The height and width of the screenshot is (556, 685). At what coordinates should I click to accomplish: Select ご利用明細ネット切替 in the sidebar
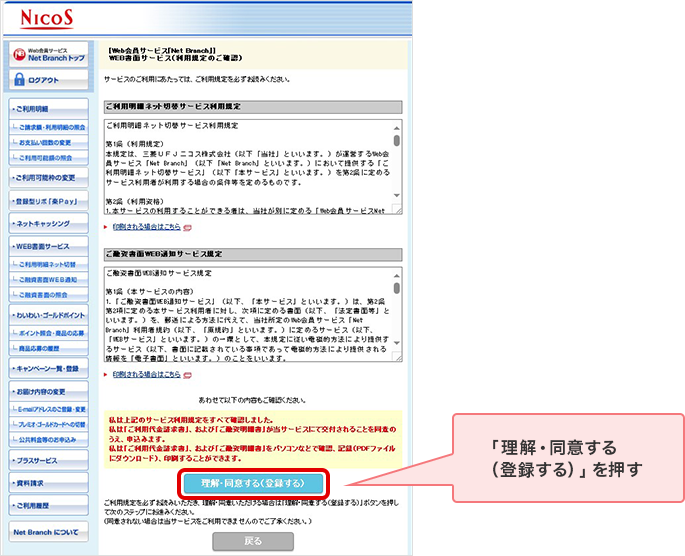[48, 264]
